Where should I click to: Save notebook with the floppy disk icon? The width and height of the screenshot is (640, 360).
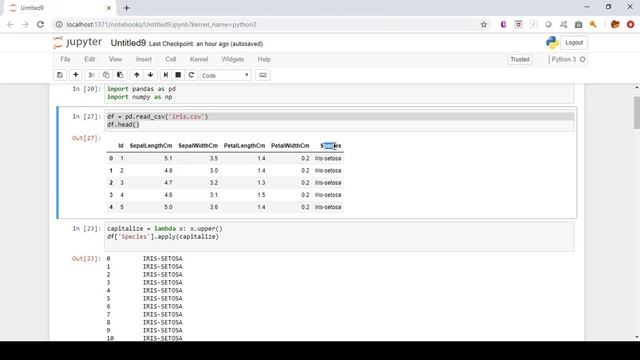click(60, 75)
